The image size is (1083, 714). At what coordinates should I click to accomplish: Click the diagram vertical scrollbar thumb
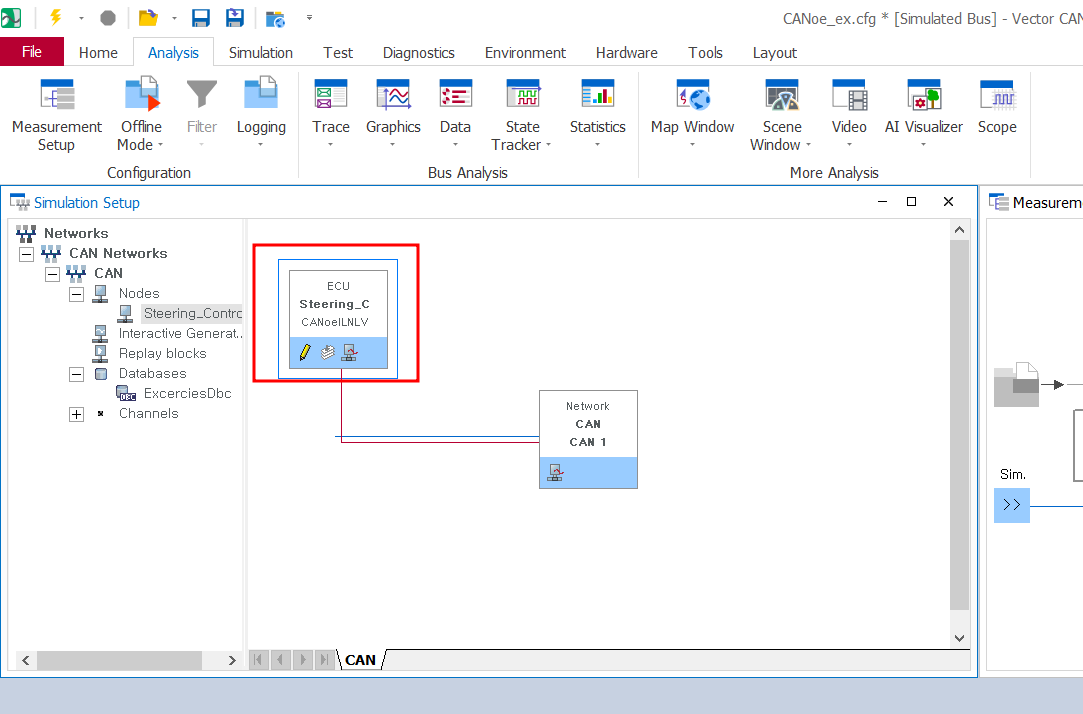click(959, 425)
